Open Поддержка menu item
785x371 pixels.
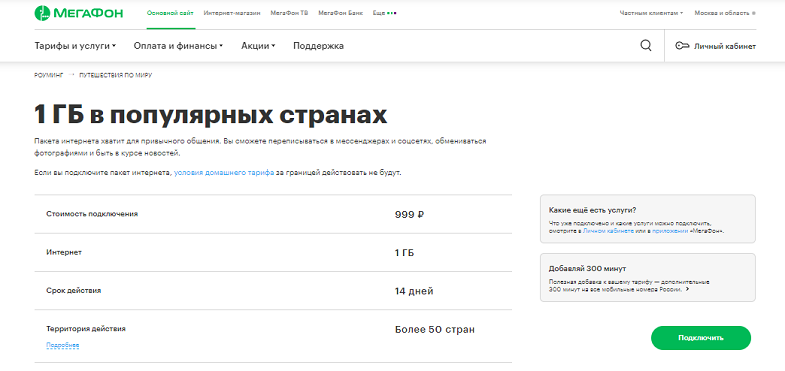(x=318, y=46)
